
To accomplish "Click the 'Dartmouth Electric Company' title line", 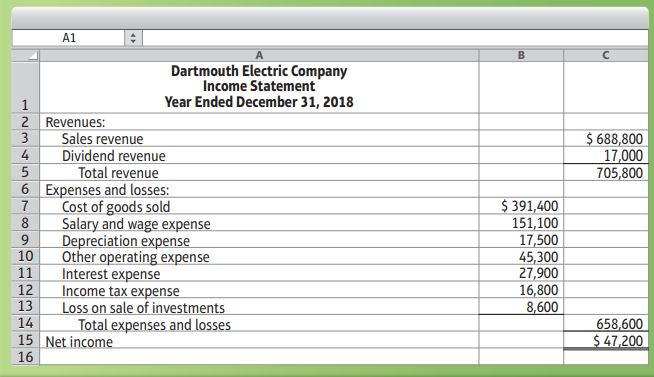I will 259,71.
